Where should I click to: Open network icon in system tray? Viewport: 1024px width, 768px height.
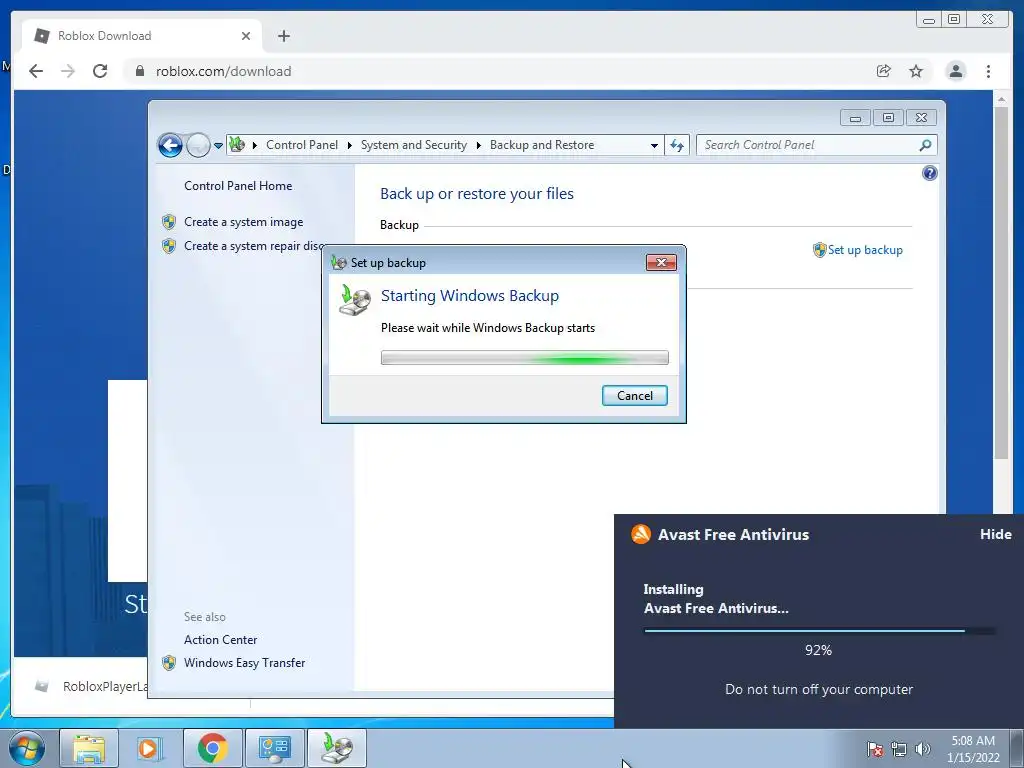(x=899, y=749)
